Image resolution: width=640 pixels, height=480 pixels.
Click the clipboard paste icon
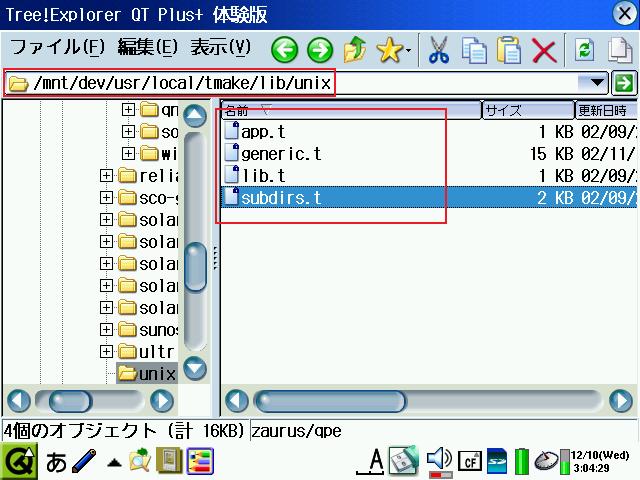pos(509,50)
